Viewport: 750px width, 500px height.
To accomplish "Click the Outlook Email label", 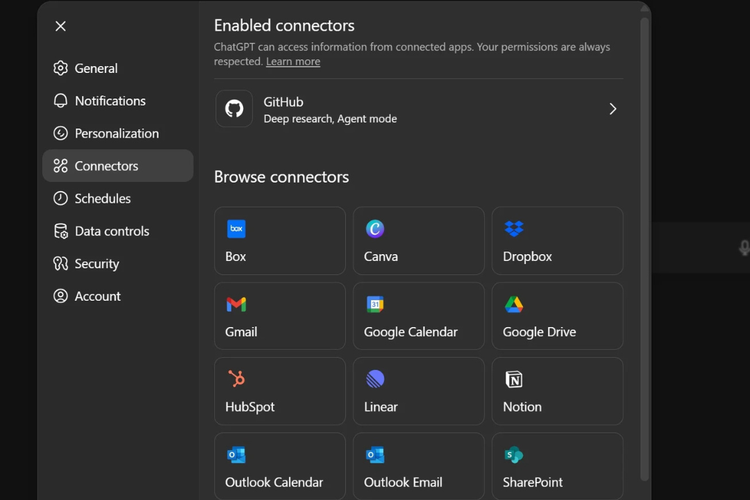I will tap(403, 482).
